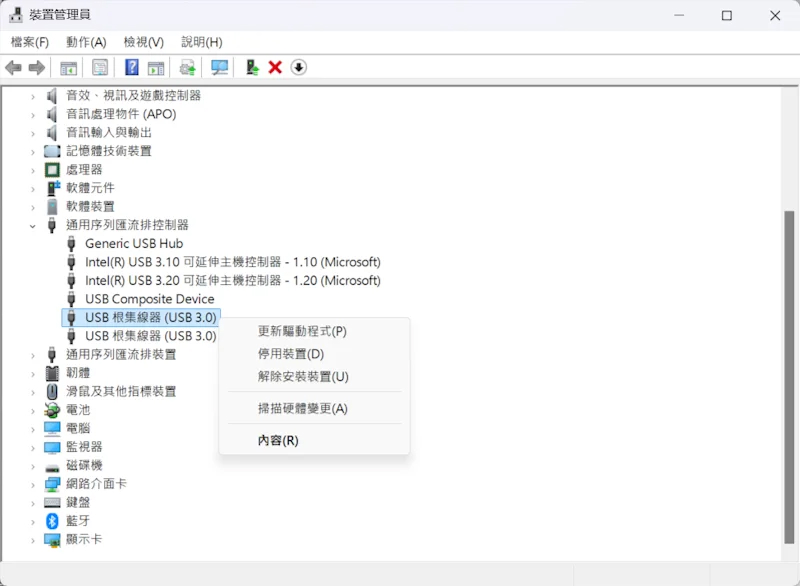Click the action pane toggle toolbar icon

[x=156, y=67]
